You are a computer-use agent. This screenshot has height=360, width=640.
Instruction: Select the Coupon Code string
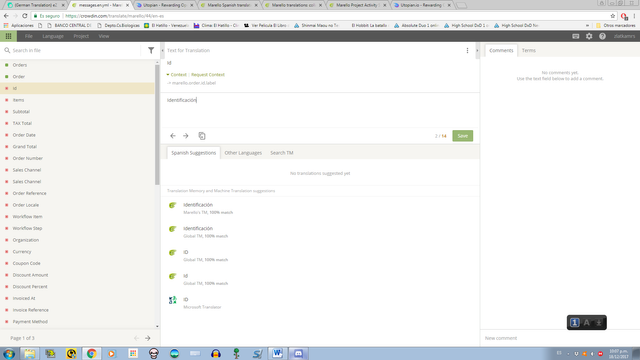(78, 263)
